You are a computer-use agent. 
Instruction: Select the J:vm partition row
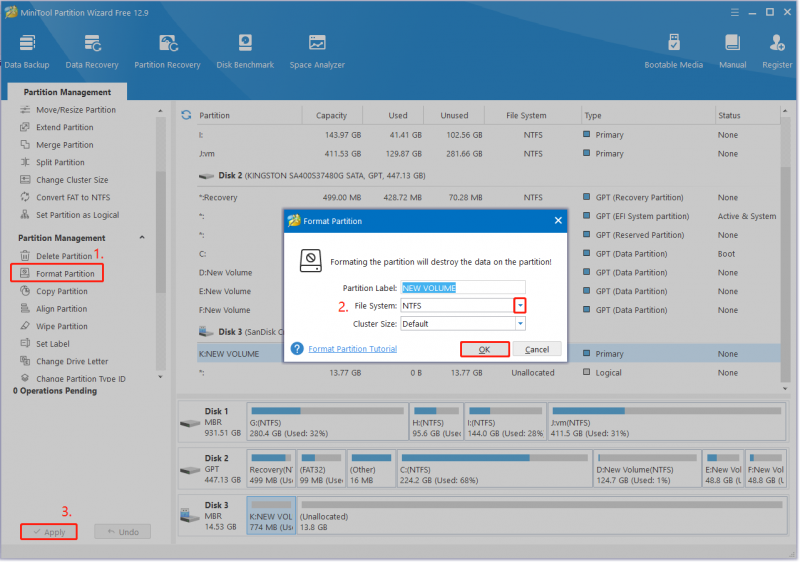click(489, 154)
